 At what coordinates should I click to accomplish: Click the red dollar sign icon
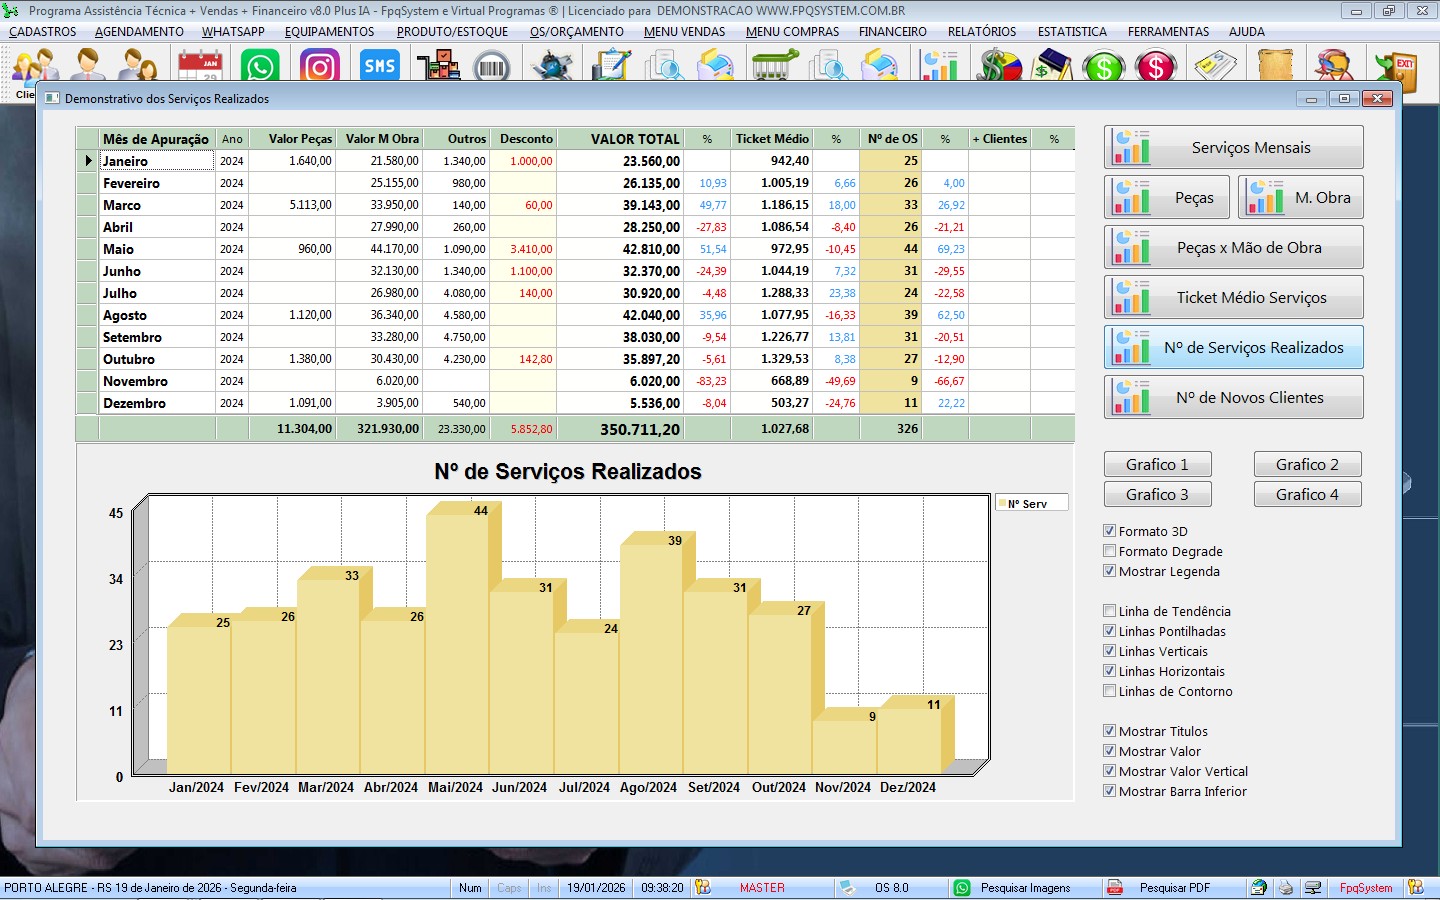pos(1155,68)
